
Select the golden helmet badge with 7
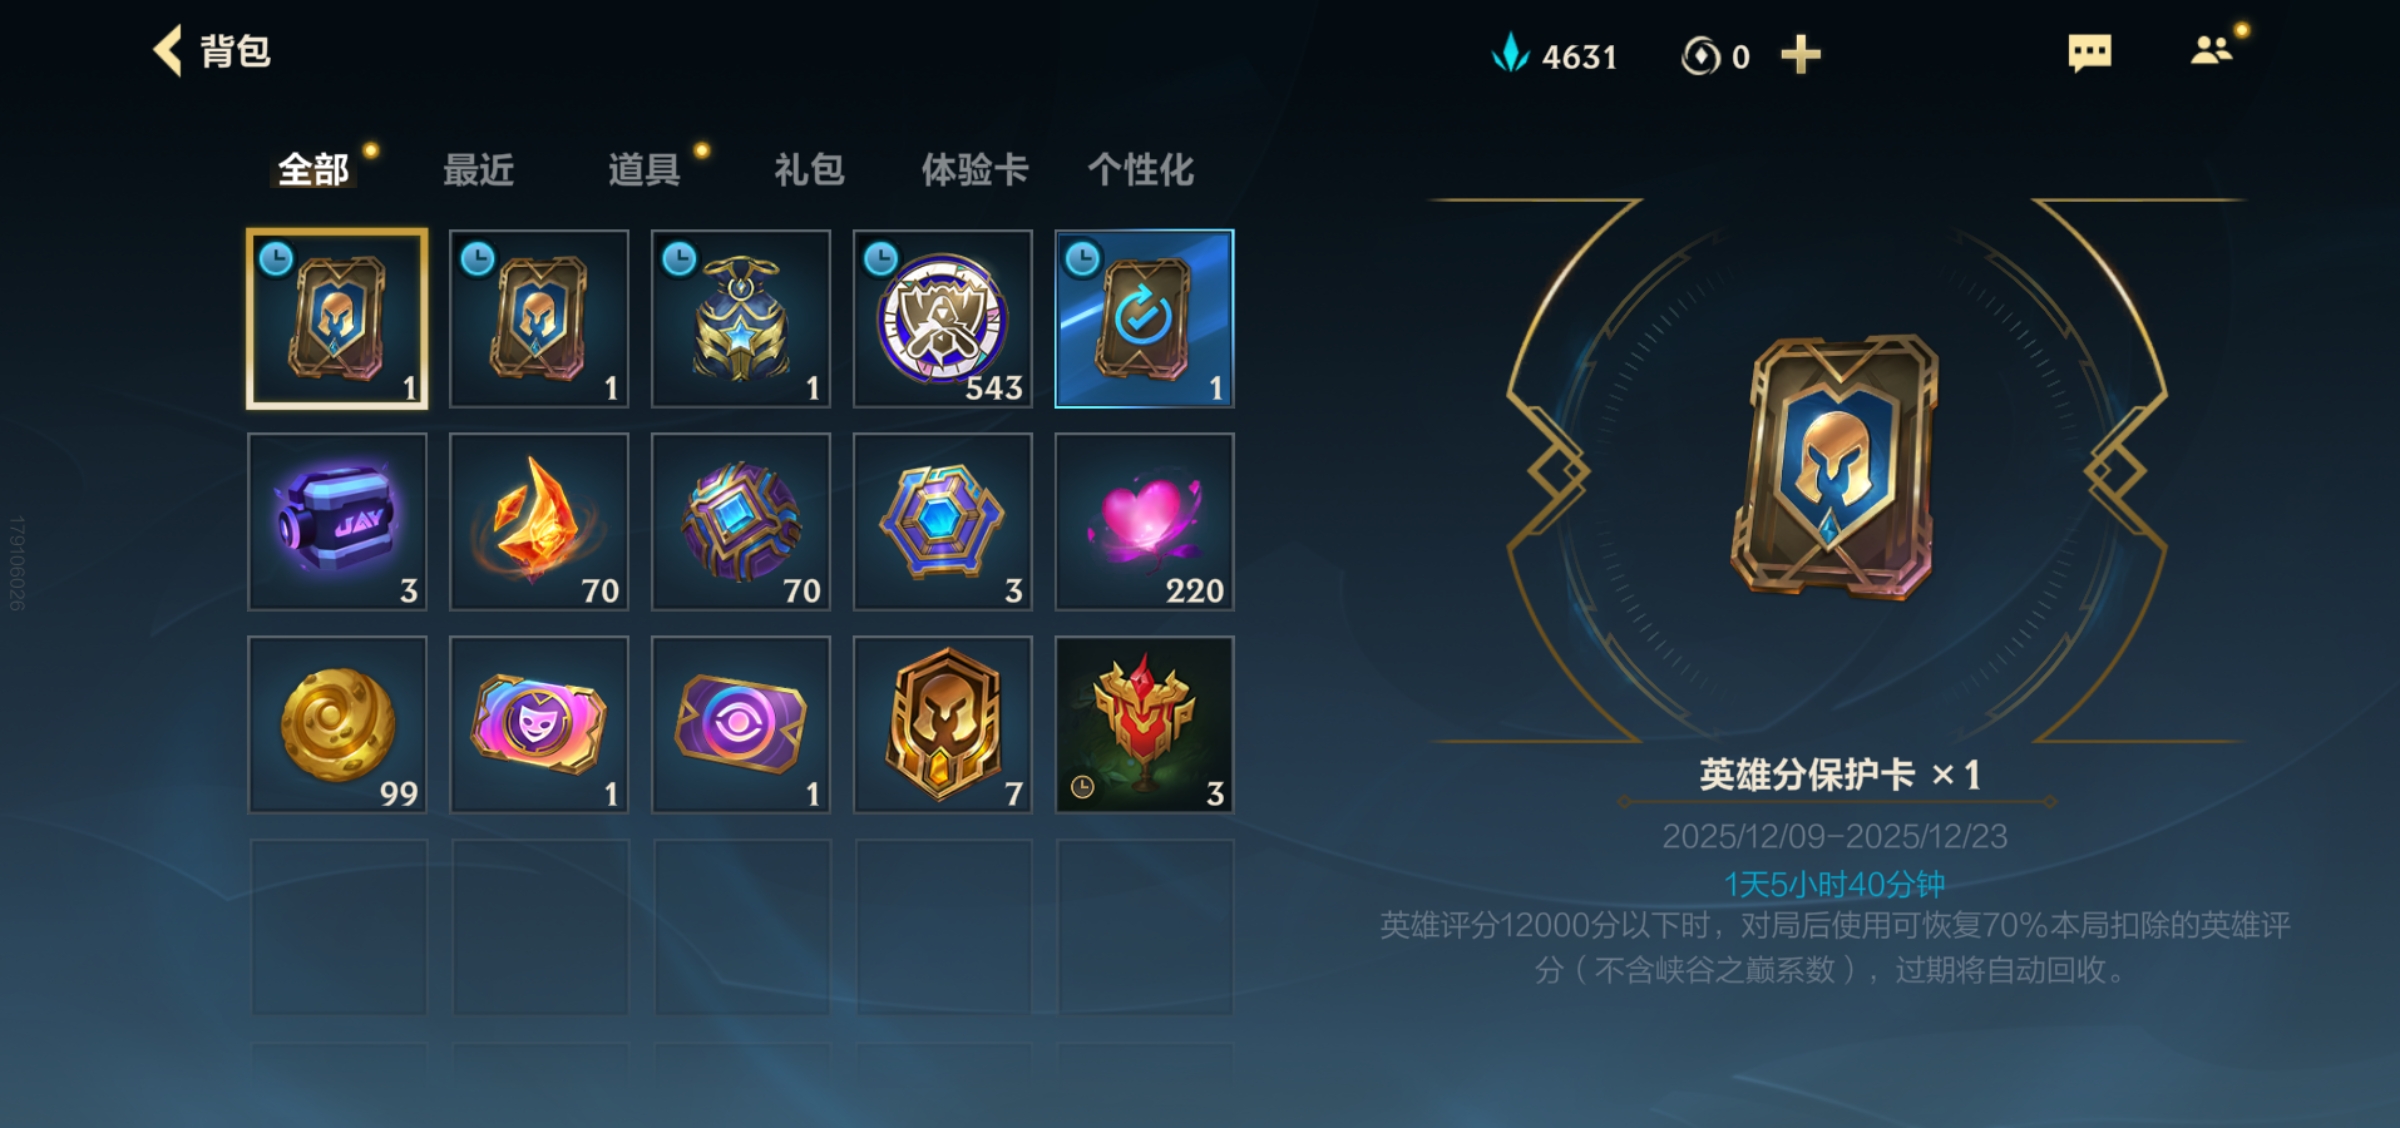tap(942, 724)
